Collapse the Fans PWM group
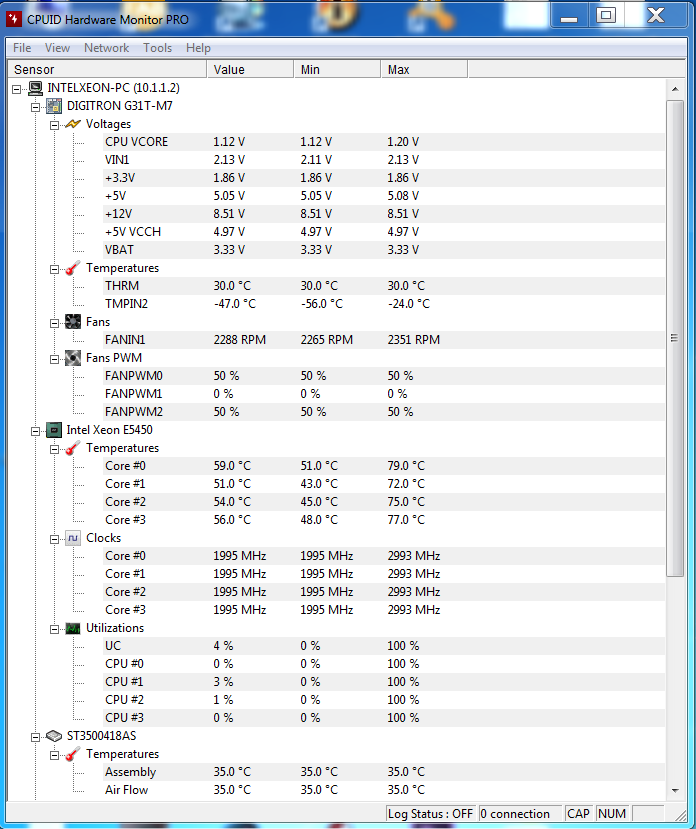Viewport: 696px width, 829px height. 54,359
